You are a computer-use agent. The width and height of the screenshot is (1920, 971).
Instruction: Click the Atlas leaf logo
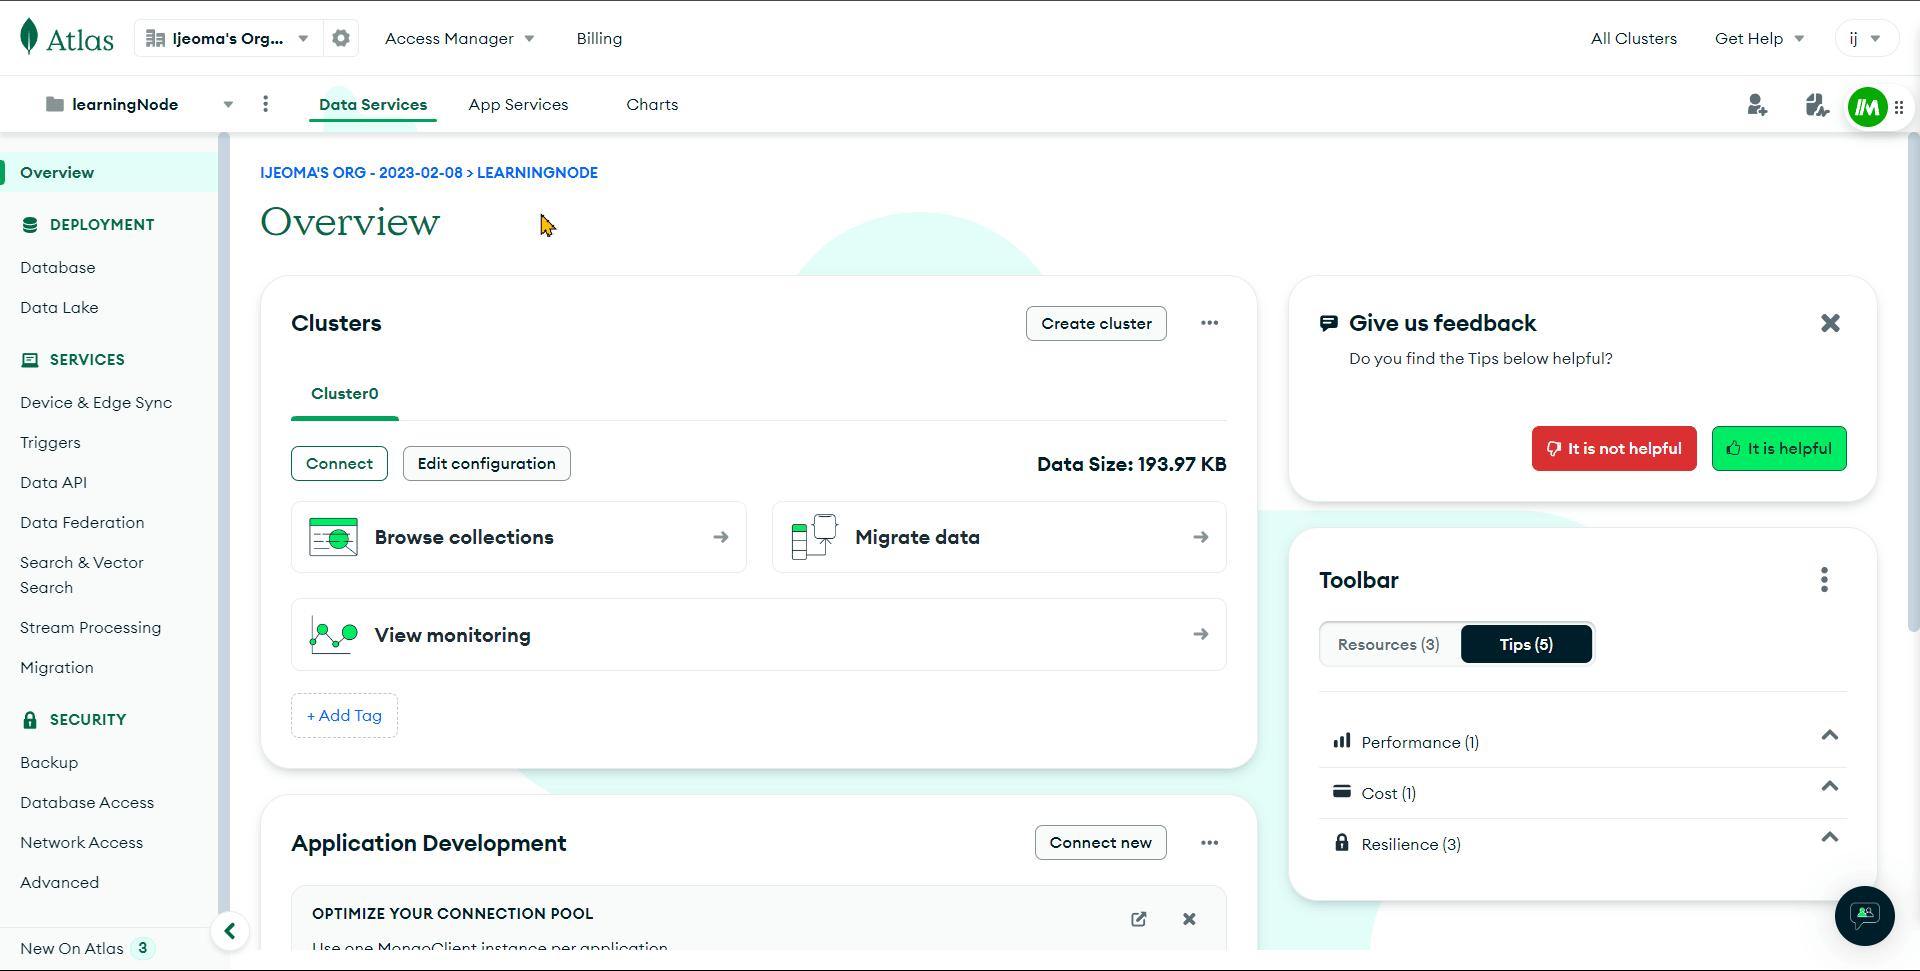click(30, 36)
